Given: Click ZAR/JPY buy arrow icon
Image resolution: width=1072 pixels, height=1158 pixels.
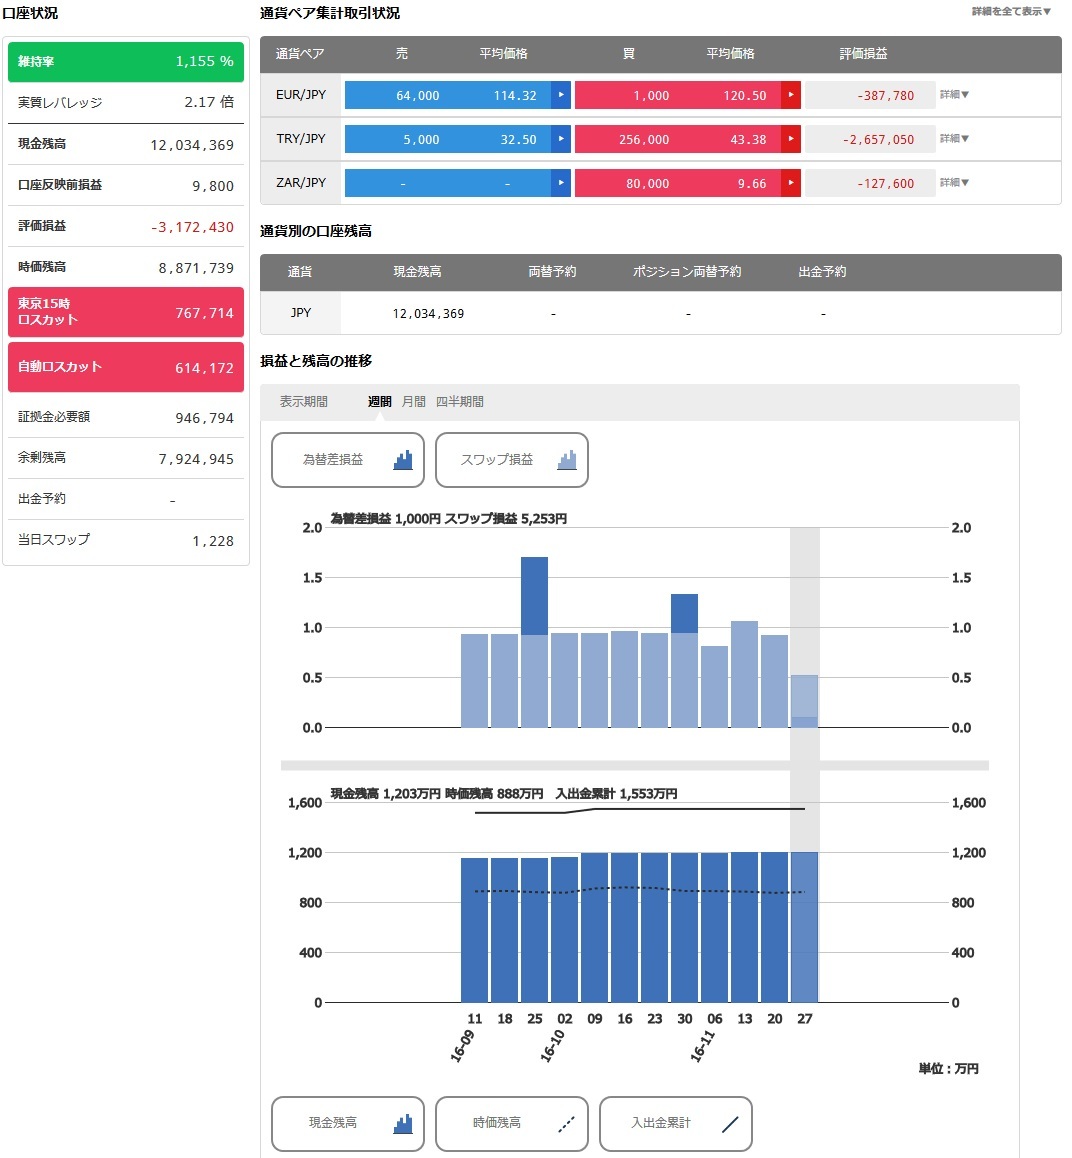Looking at the screenshot, I should [x=791, y=183].
